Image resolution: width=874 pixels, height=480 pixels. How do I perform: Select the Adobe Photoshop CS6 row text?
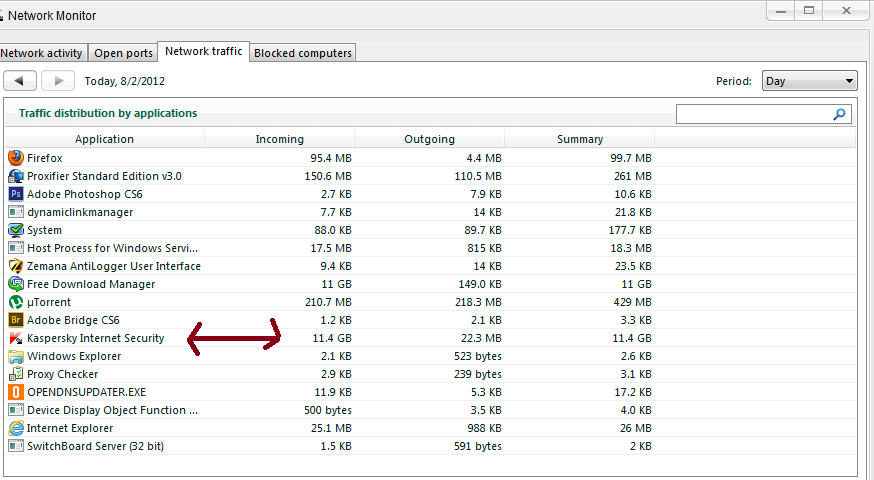point(85,194)
